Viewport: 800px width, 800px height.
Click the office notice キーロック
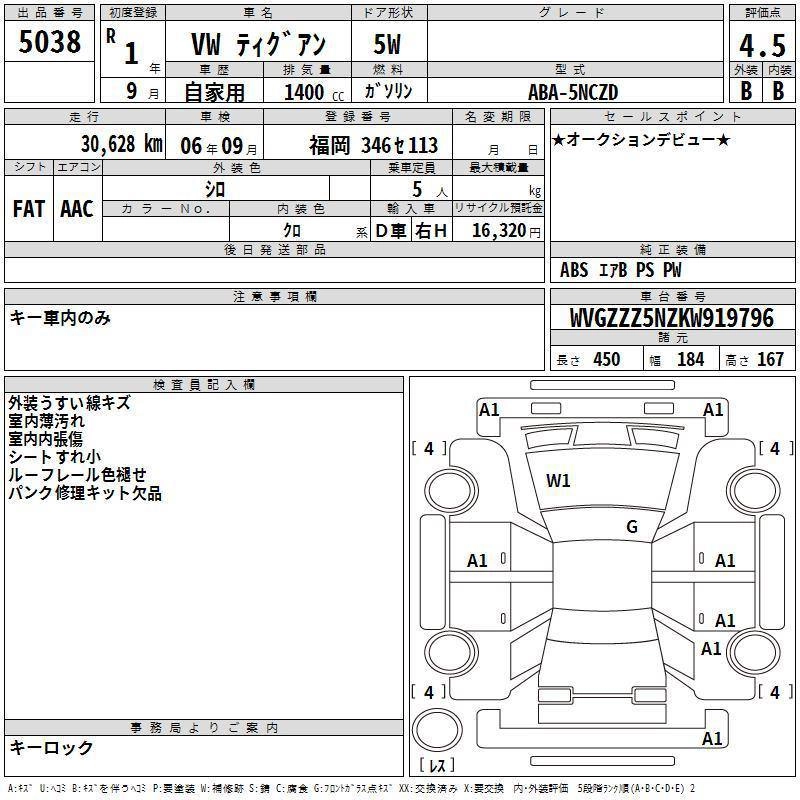point(51,747)
